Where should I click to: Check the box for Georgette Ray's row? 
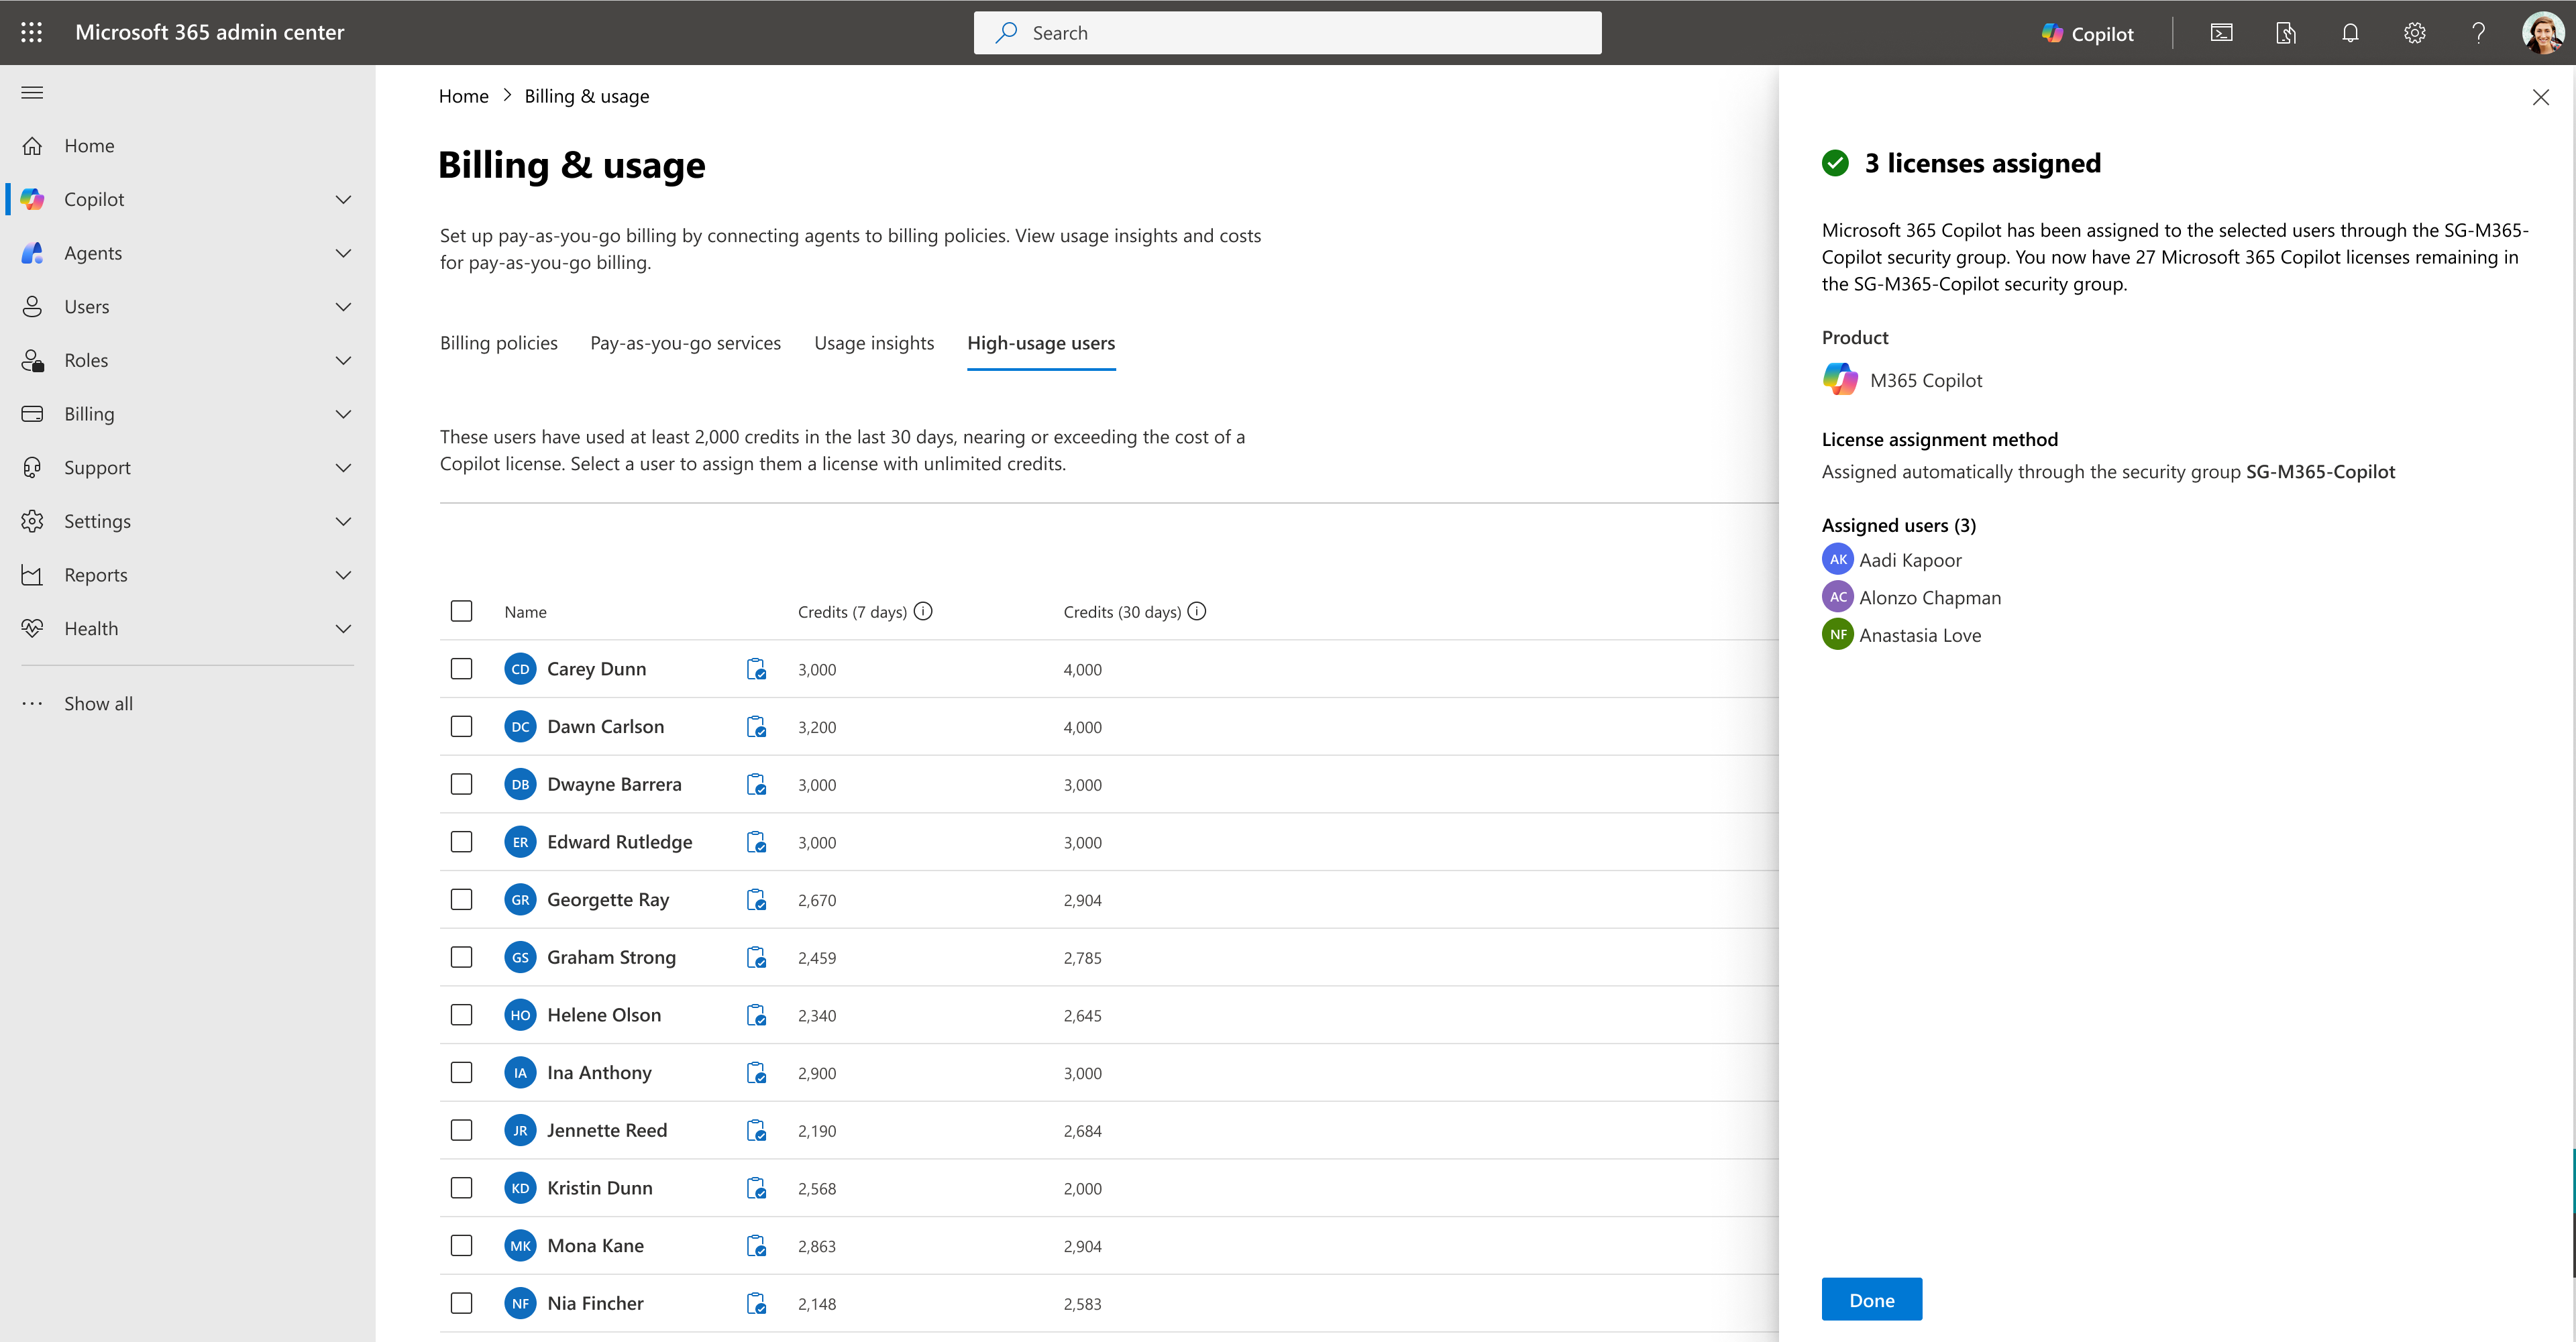[x=461, y=898]
